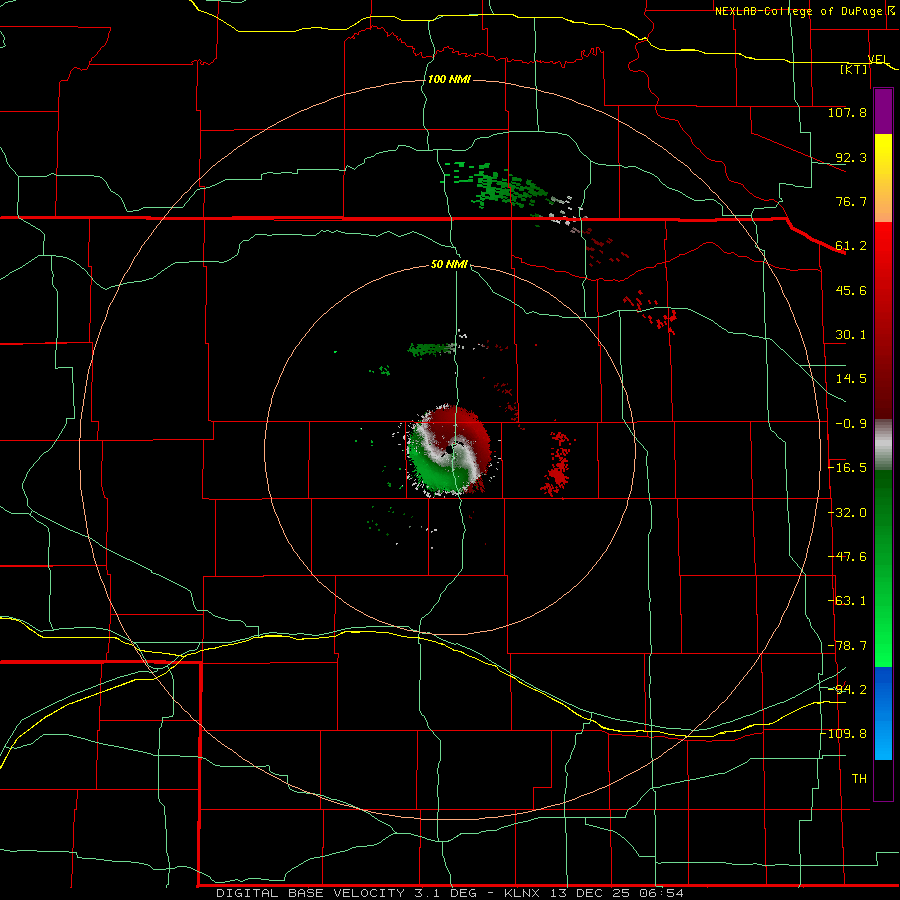Click the 92.3 value on velocity scale
The width and height of the screenshot is (900, 900).
[851, 157]
